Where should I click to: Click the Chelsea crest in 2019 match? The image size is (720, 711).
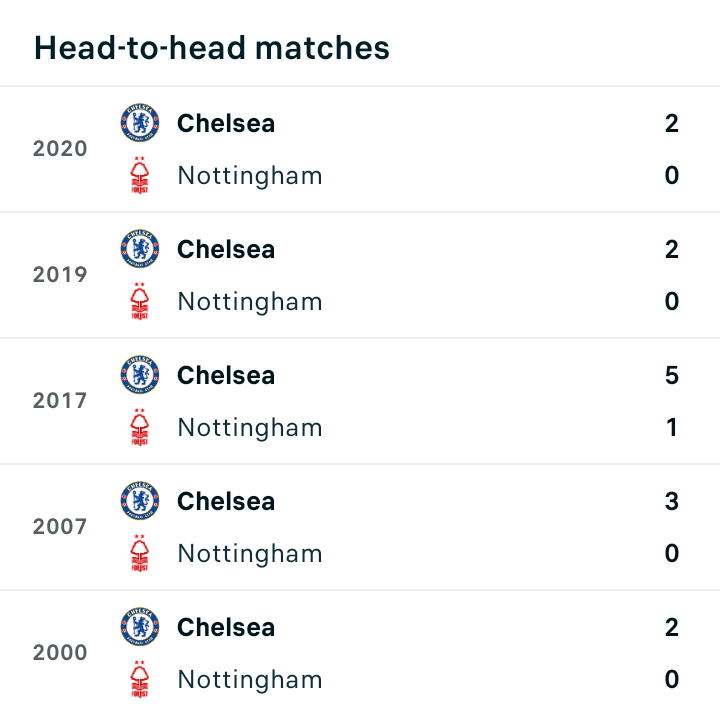click(x=140, y=248)
